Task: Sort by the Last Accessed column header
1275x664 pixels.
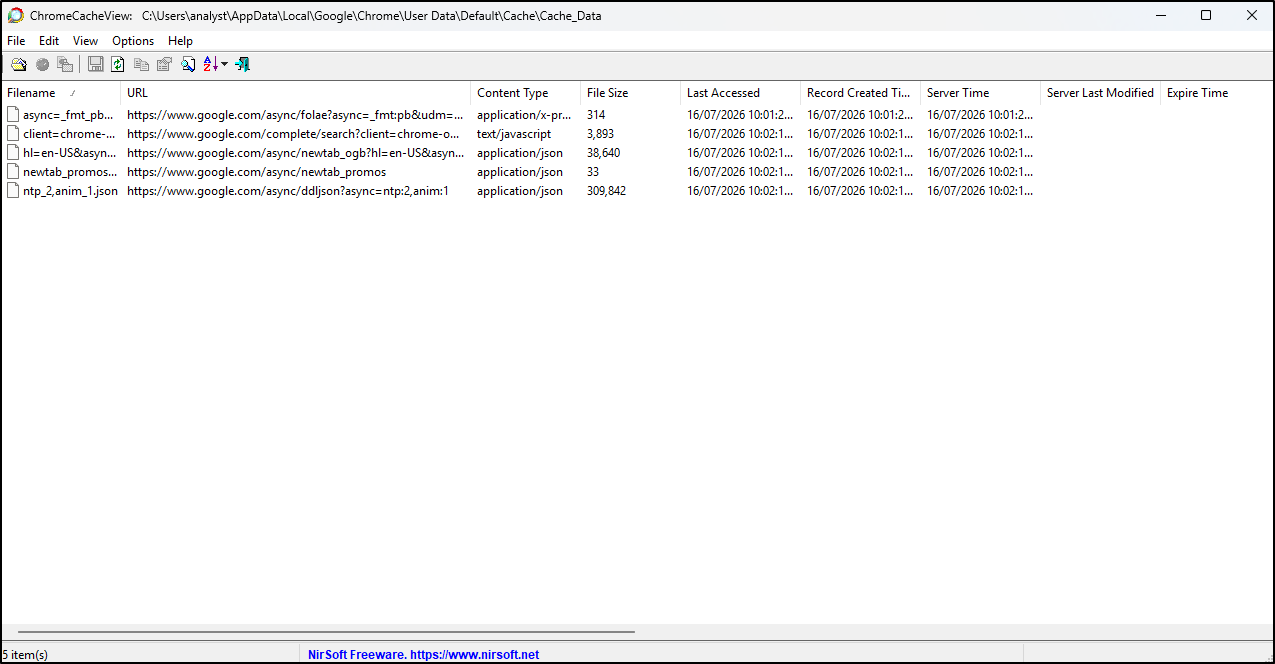Action: (741, 93)
